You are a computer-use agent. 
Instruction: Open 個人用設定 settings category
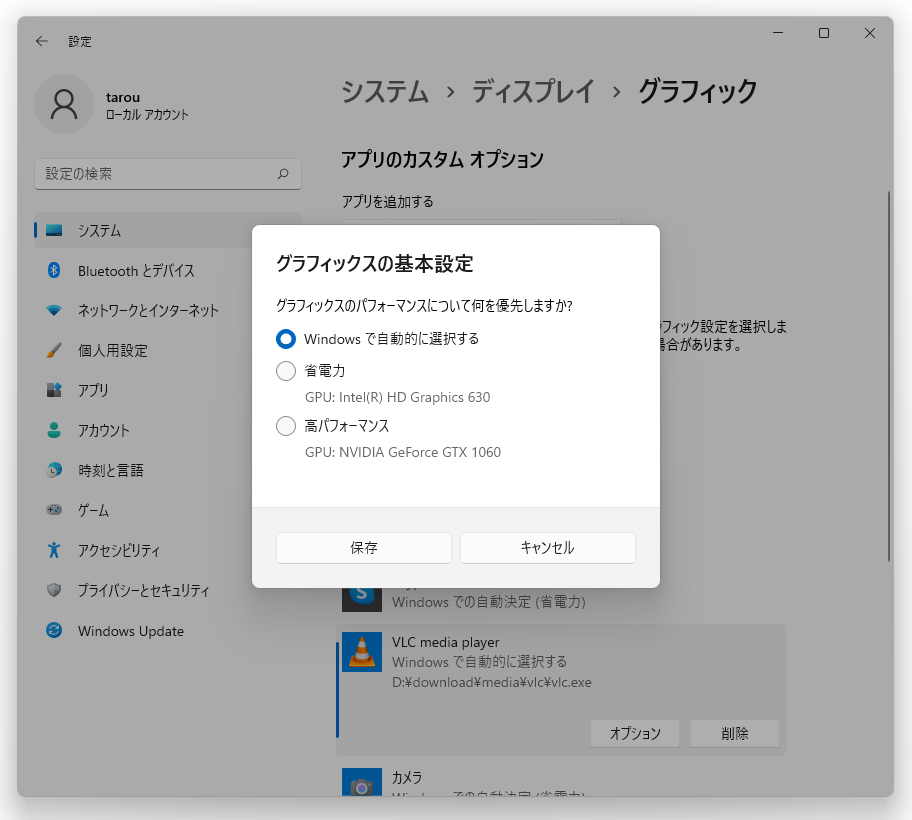coord(168,350)
